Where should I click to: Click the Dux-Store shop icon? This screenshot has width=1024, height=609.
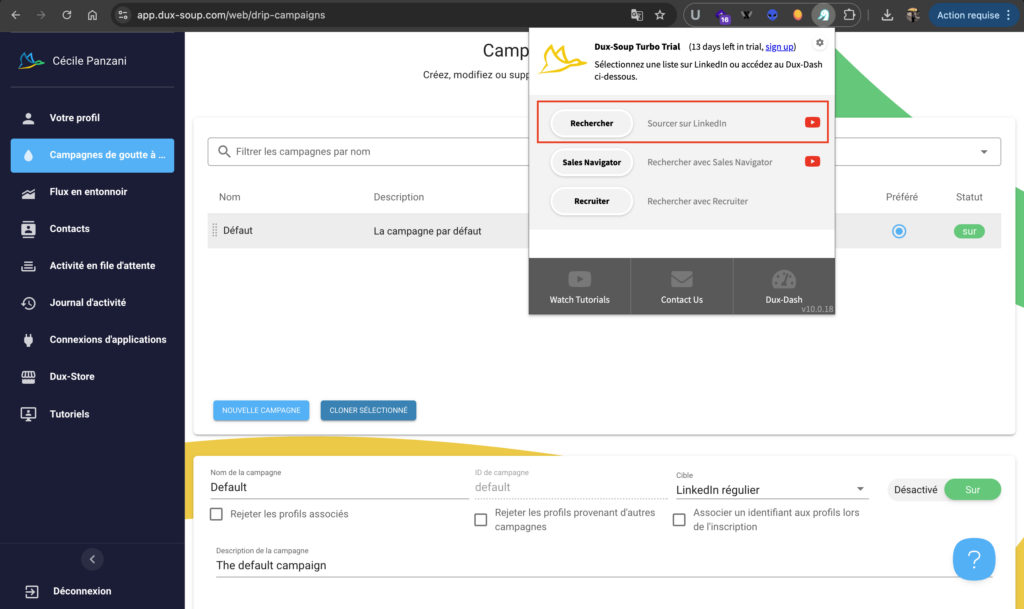point(28,377)
